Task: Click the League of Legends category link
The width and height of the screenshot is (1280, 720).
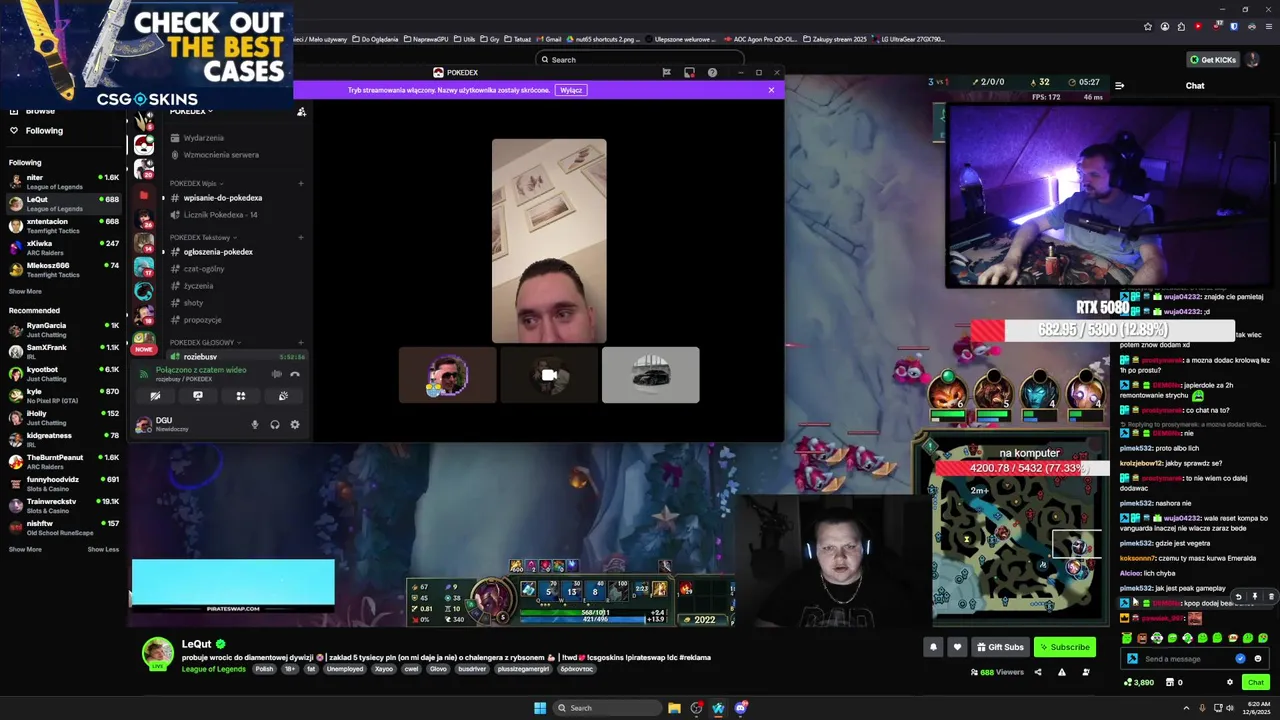Action: [213, 669]
